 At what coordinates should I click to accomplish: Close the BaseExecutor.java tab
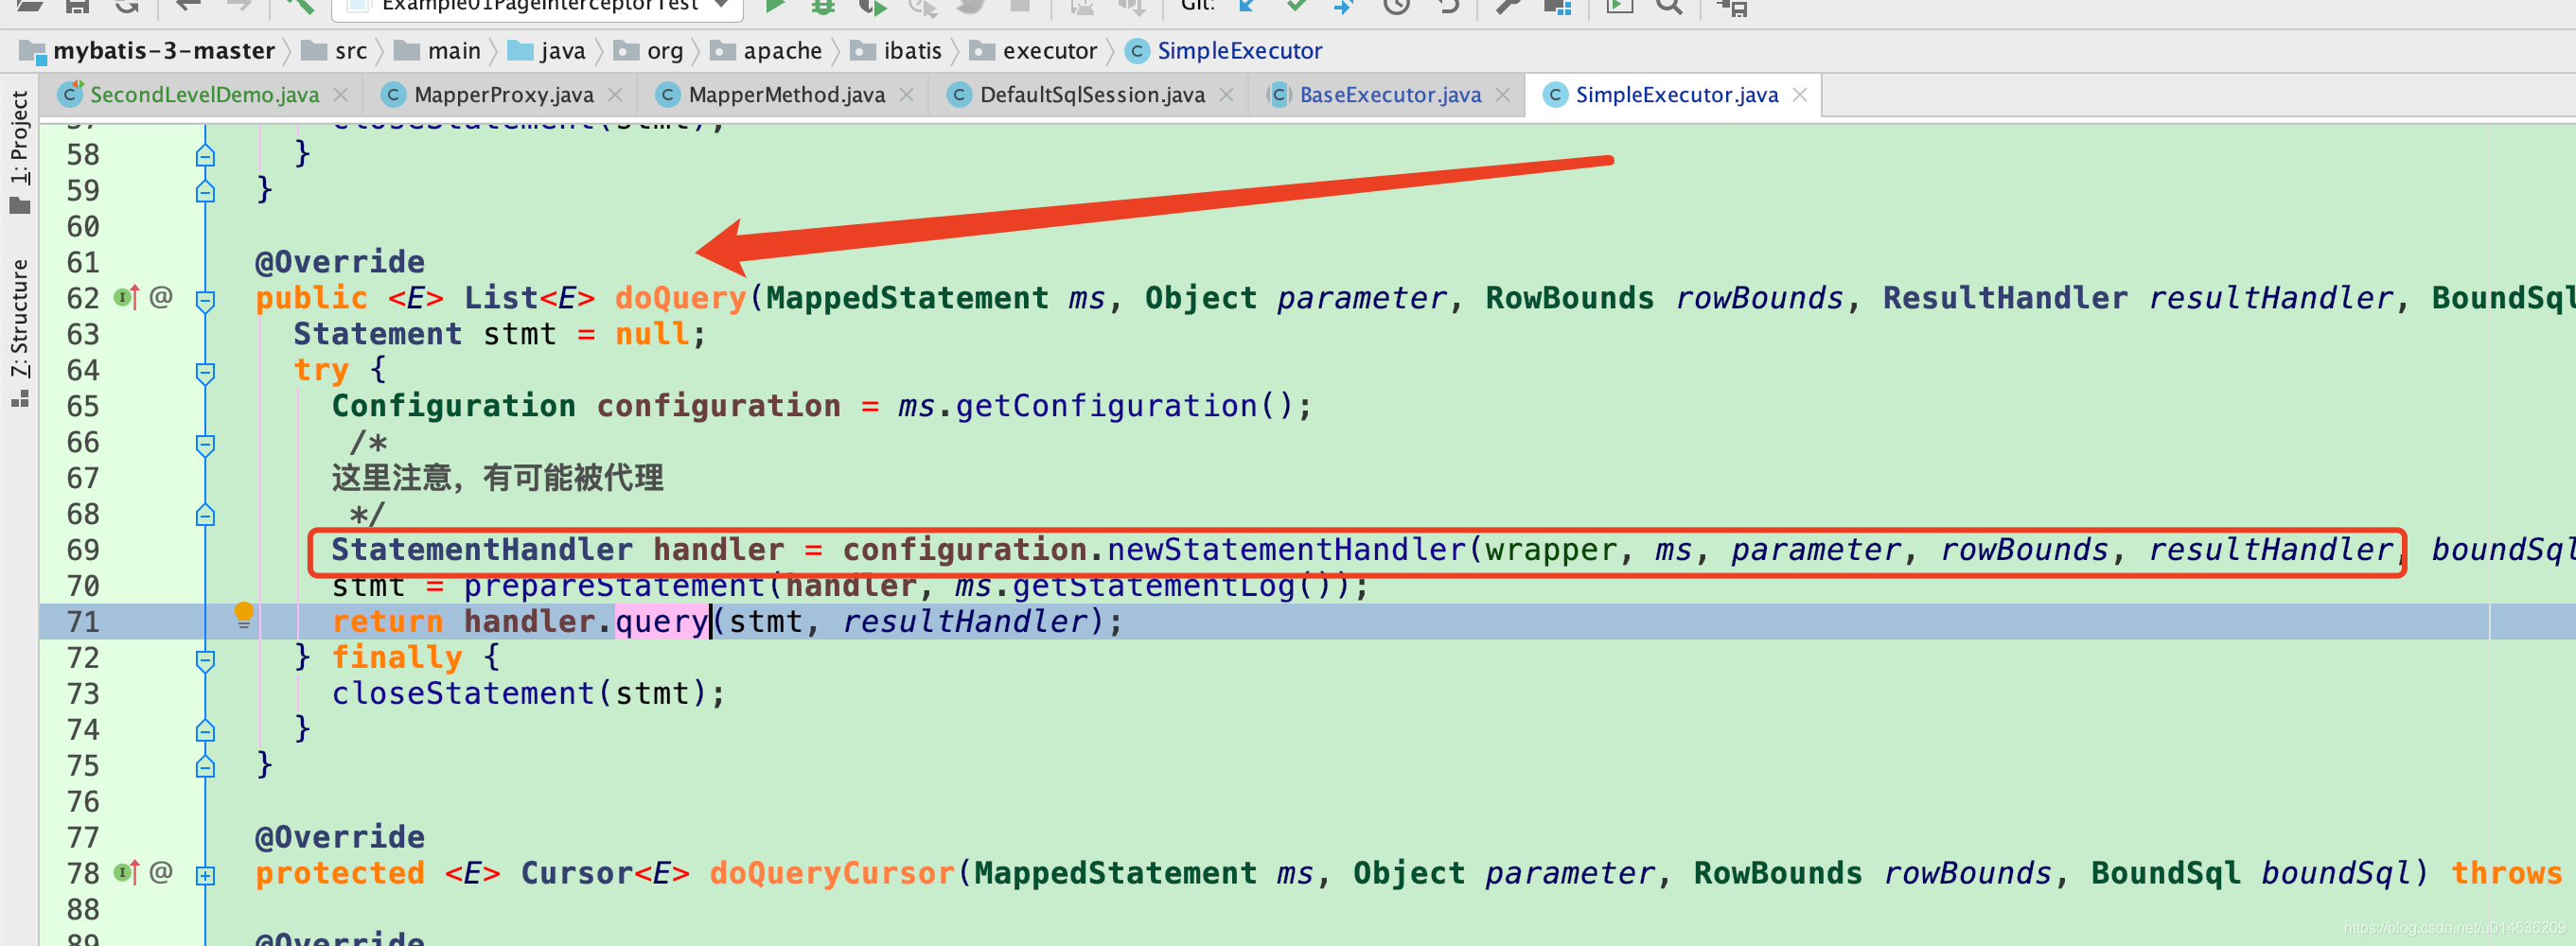tap(1502, 94)
